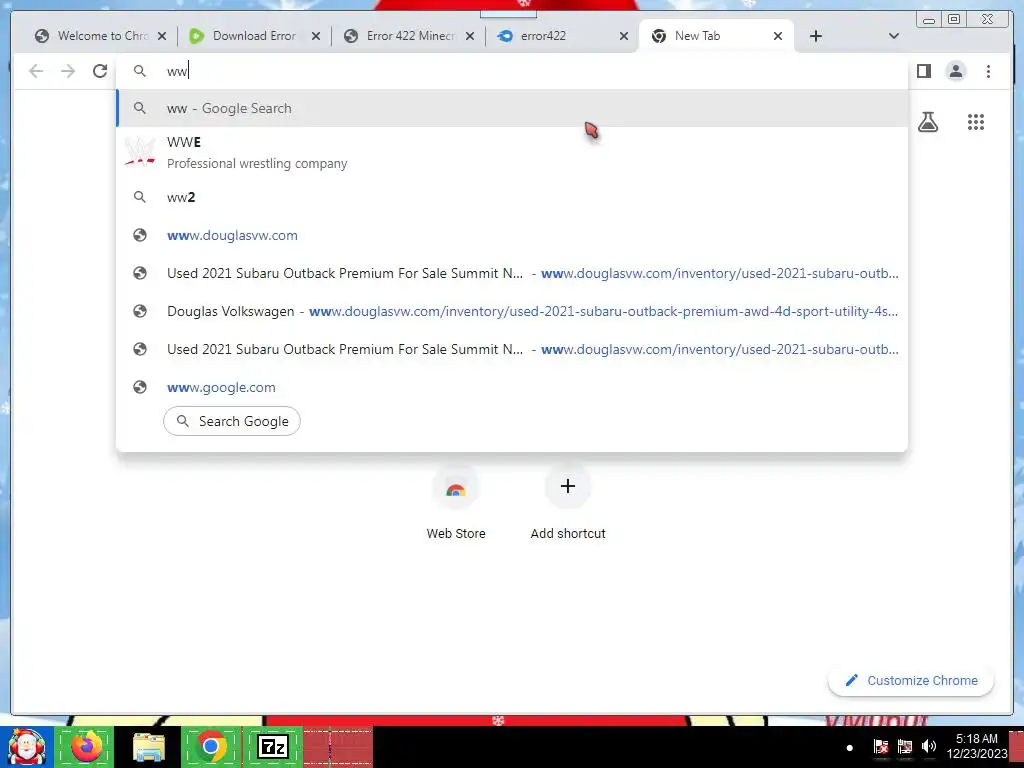The width and height of the screenshot is (1024, 768).
Task: Select the ww2 search suggestion
Action: click(x=512, y=197)
